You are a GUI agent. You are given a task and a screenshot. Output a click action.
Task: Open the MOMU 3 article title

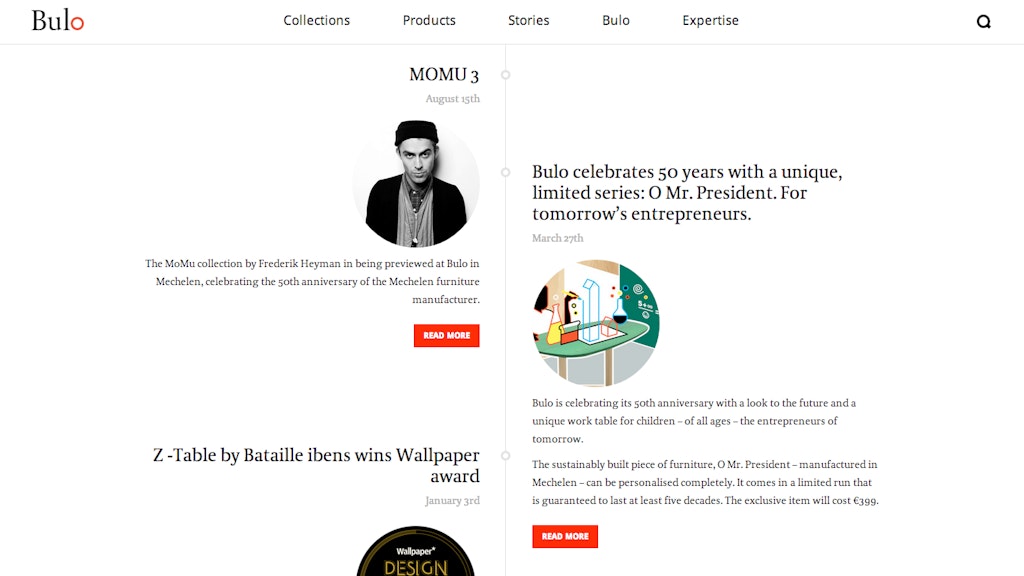pyautogui.click(x=444, y=75)
